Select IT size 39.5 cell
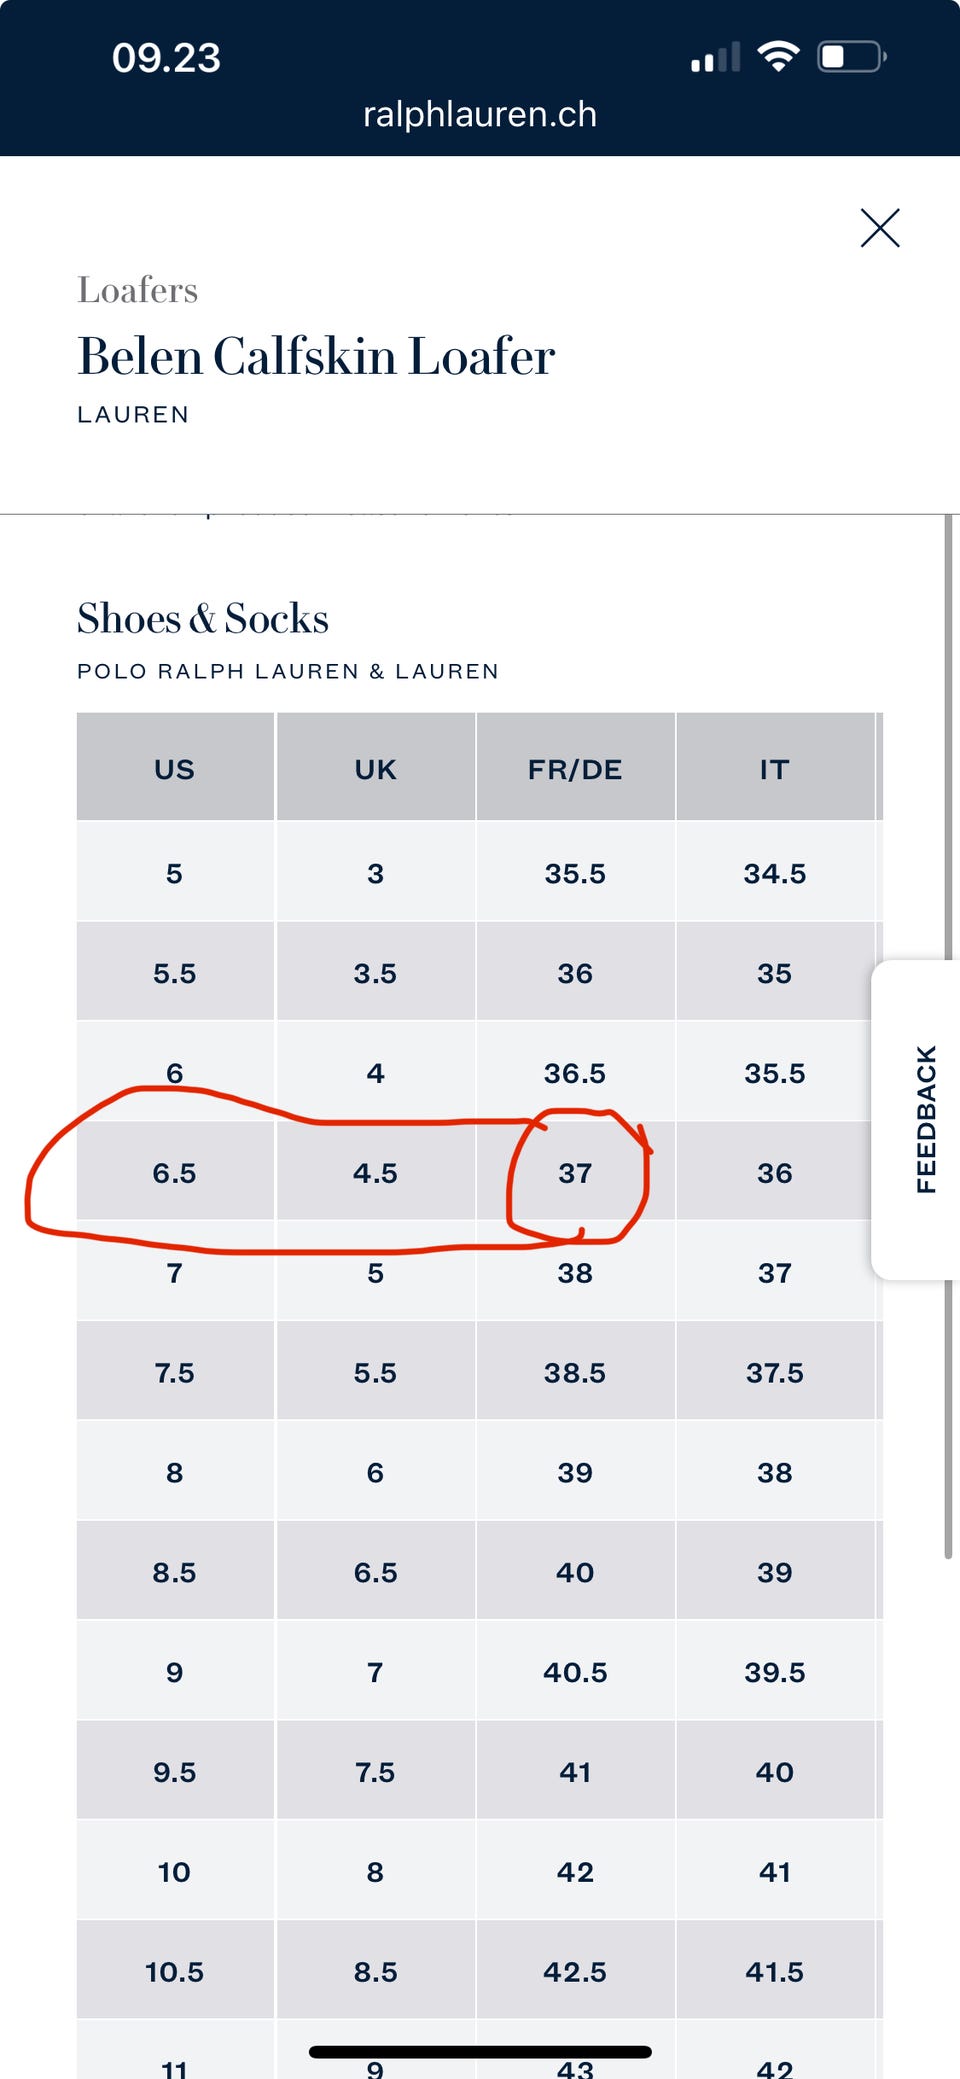This screenshot has width=960, height=2079. 775,1672
